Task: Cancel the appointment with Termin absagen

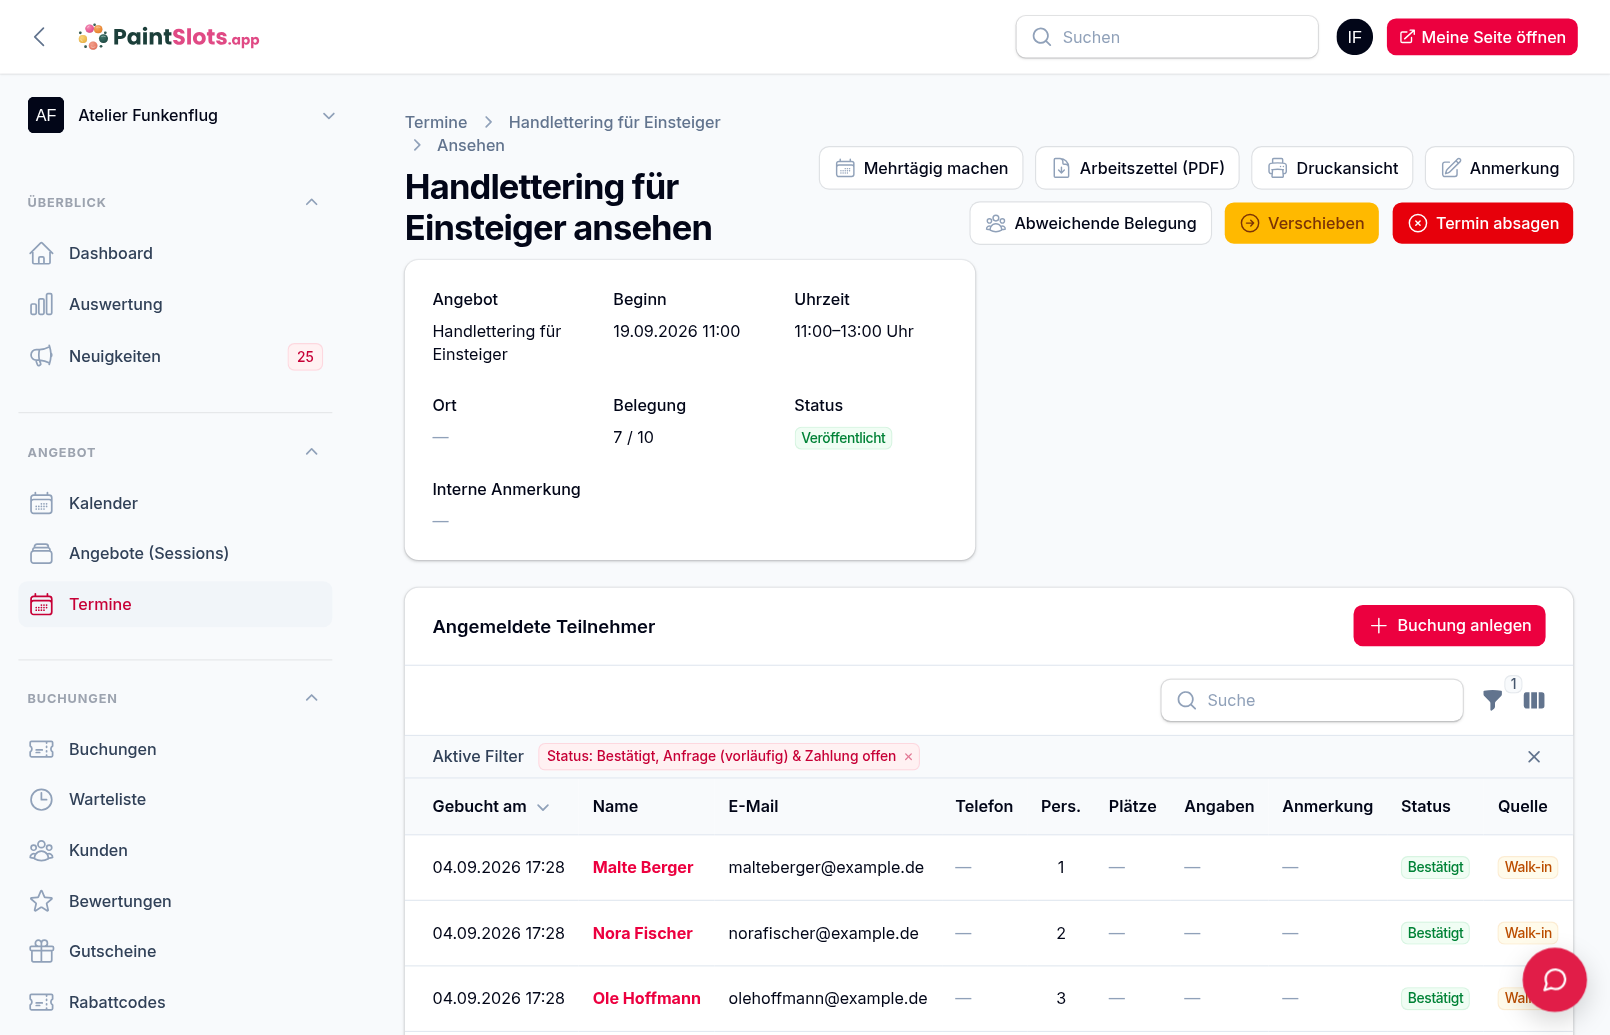Action: click(x=1483, y=223)
